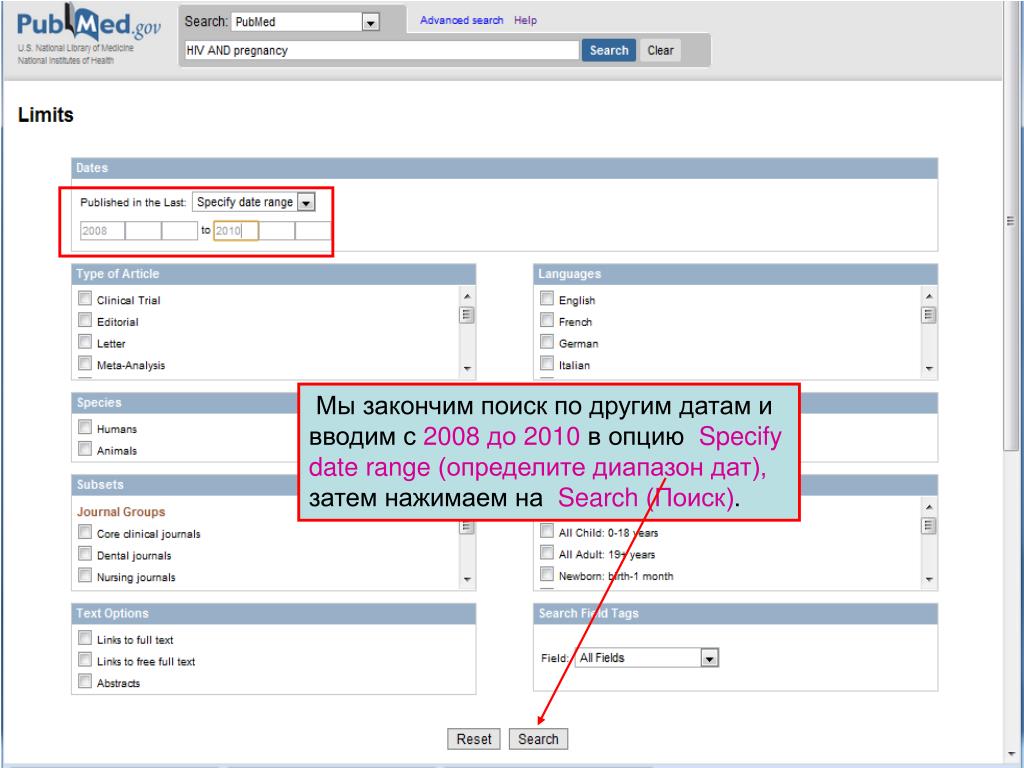Viewport: 1024px width, 768px height.
Task: Check the Dental journals checkbox
Action: pos(85,554)
